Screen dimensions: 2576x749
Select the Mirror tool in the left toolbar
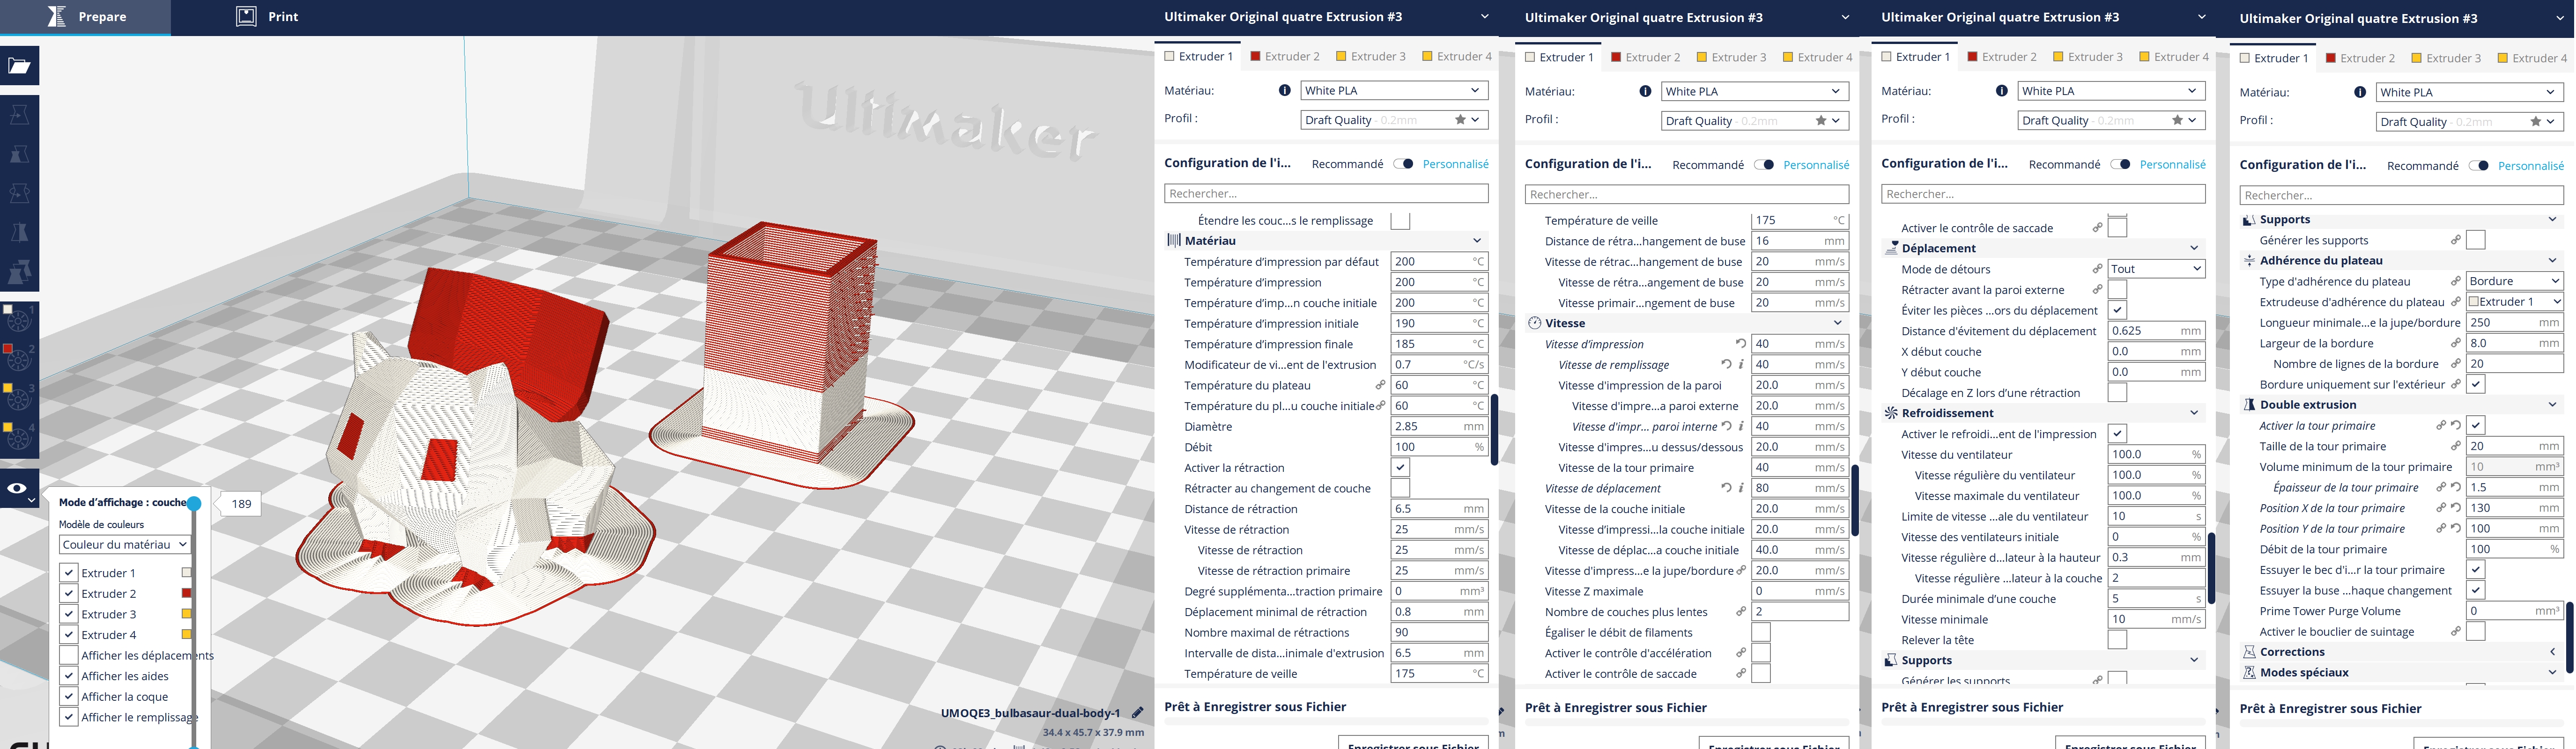click(19, 232)
